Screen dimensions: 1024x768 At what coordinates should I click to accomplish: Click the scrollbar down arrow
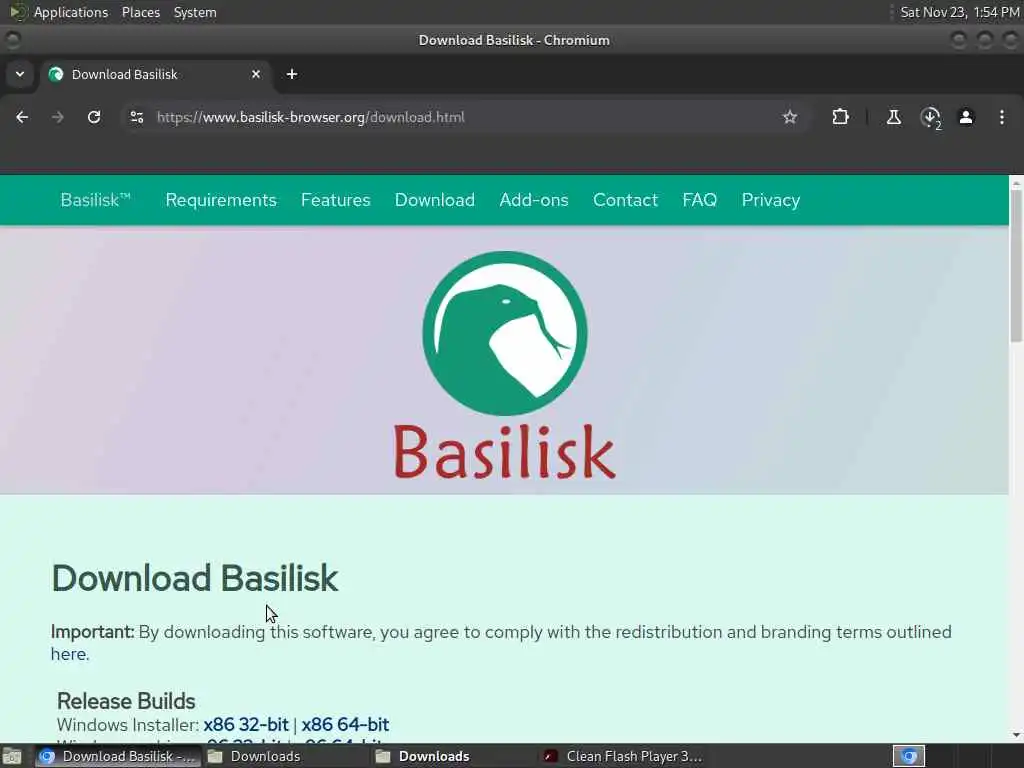pyautogui.click(x=1016, y=735)
